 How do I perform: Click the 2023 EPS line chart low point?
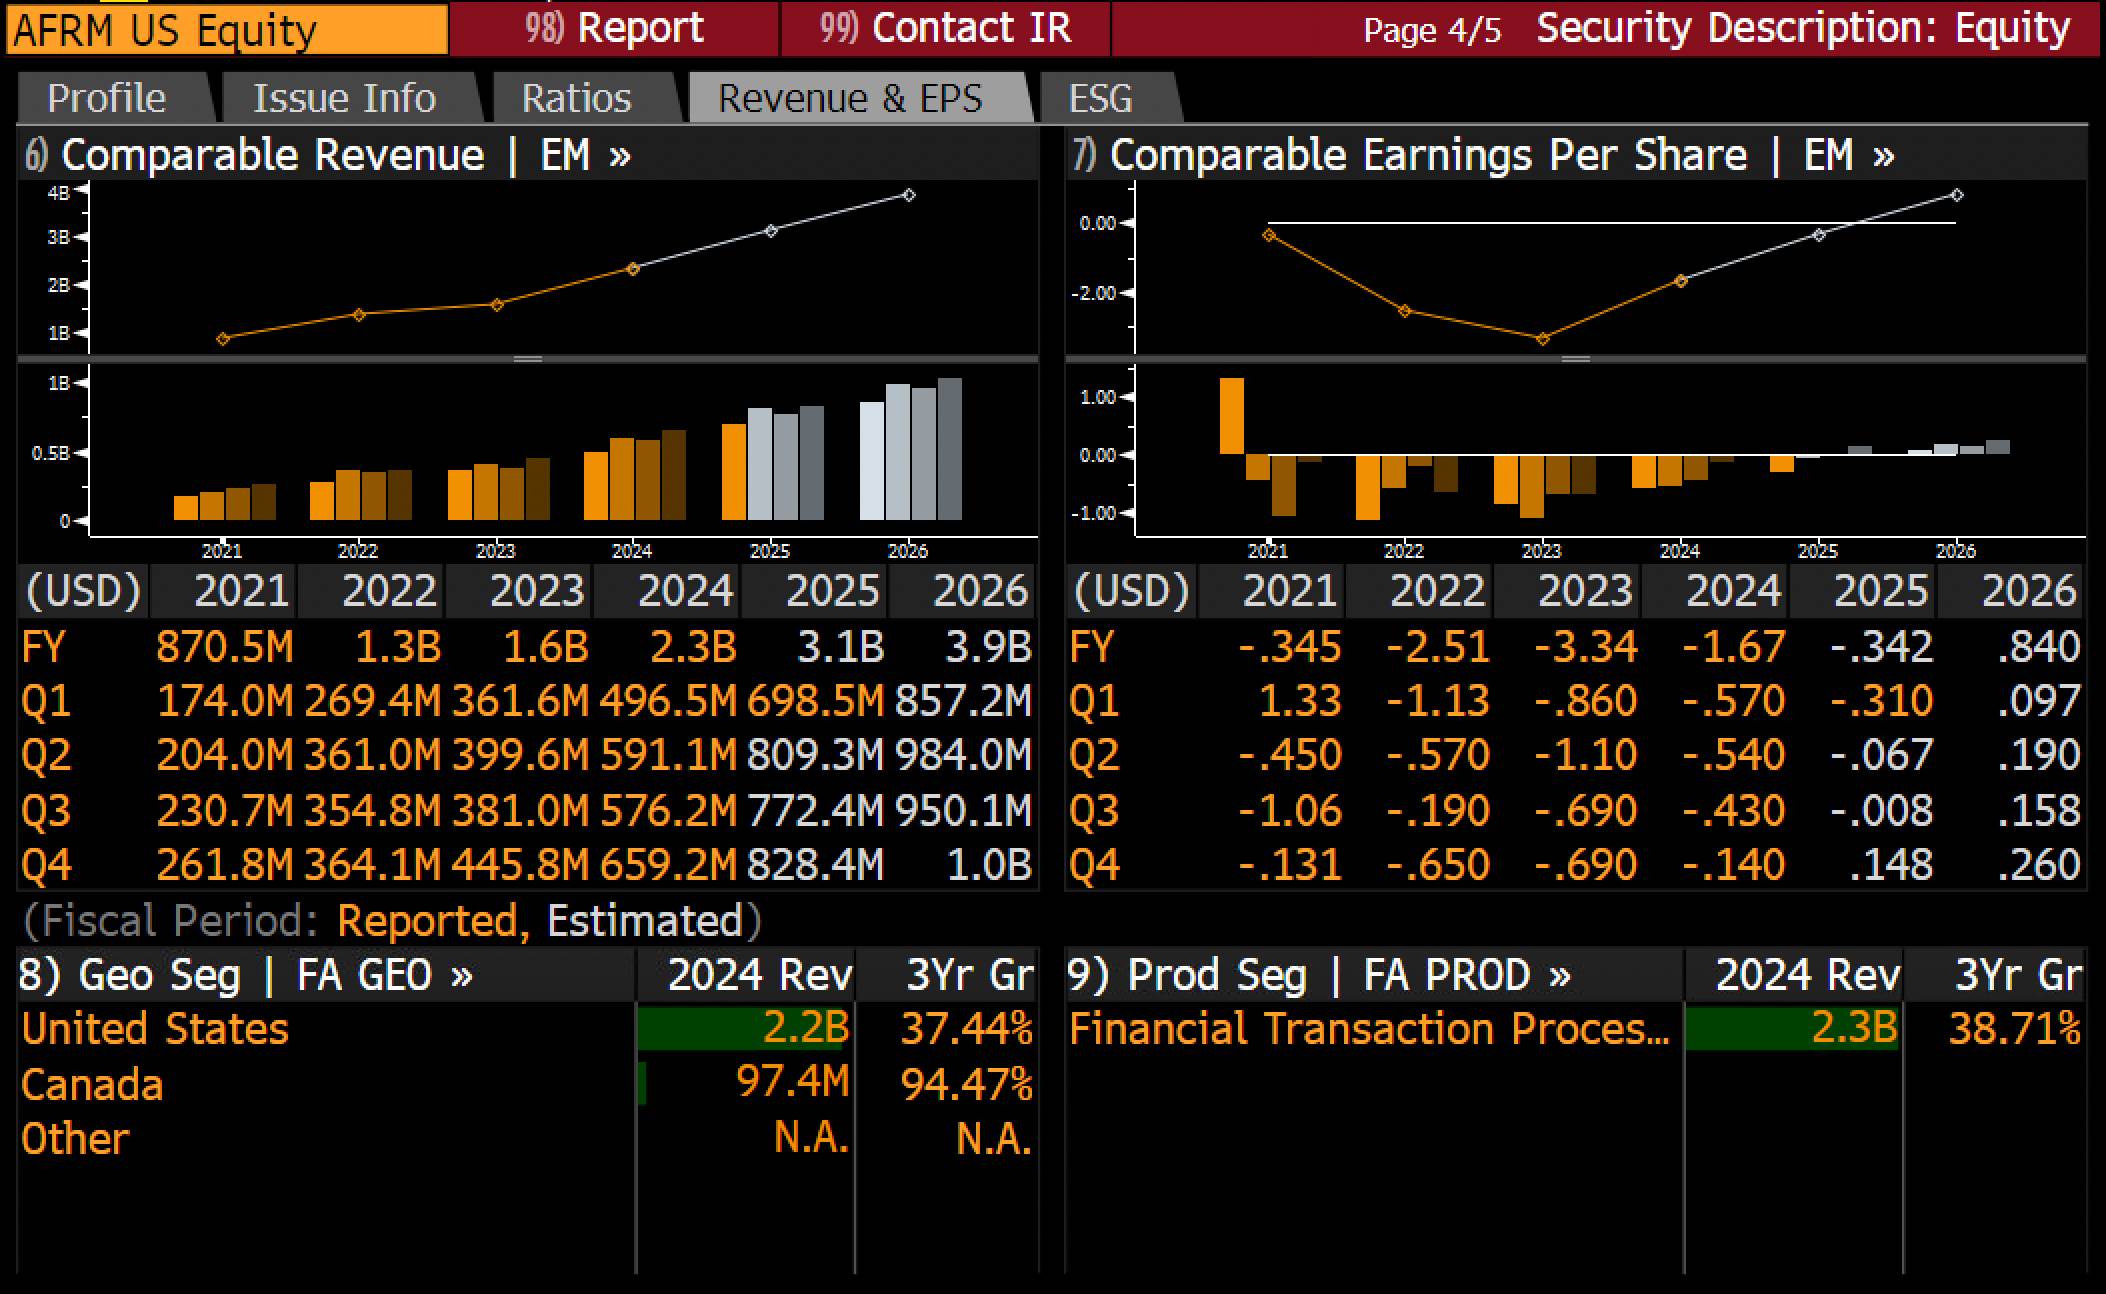1542,339
